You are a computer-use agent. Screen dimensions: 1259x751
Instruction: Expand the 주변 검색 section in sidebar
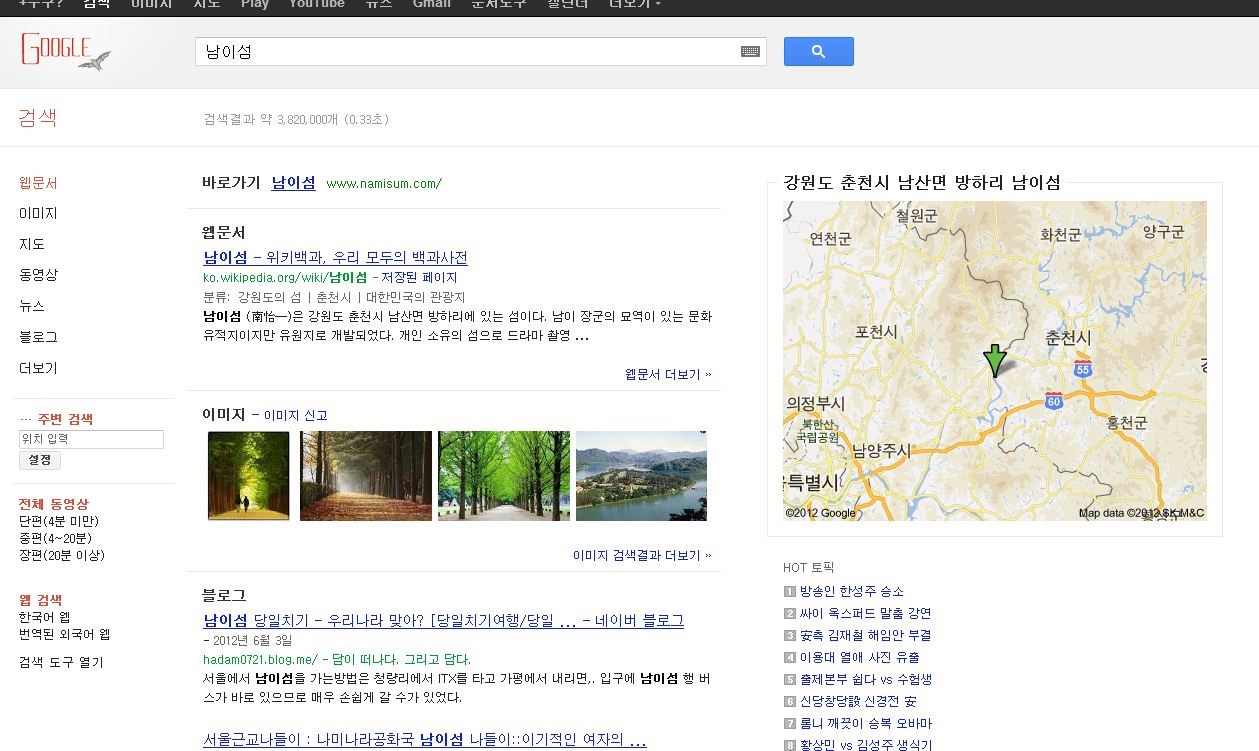tap(56, 419)
